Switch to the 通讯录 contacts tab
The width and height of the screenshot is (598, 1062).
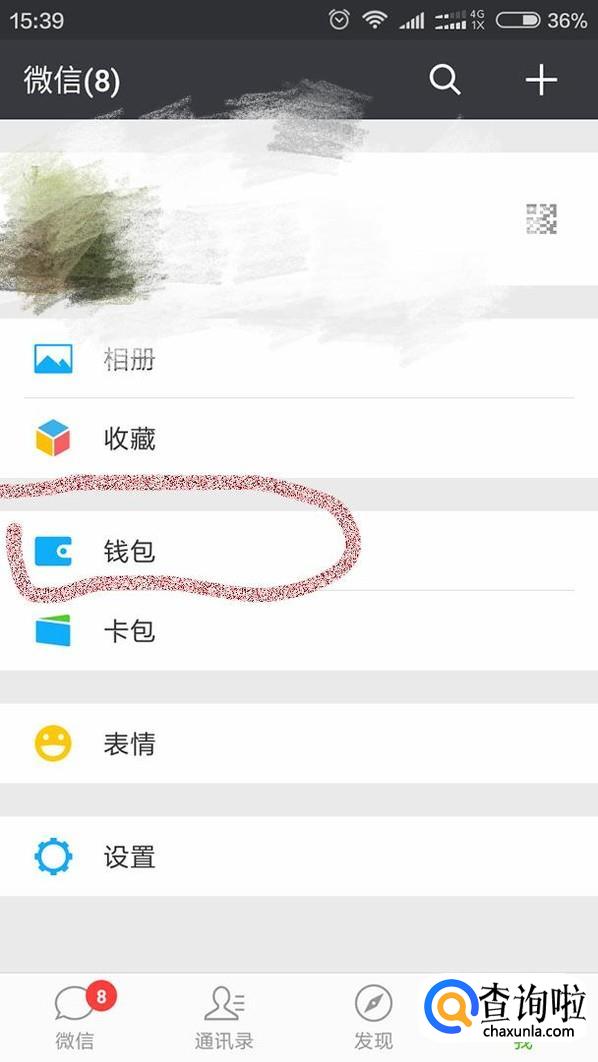(224, 1017)
